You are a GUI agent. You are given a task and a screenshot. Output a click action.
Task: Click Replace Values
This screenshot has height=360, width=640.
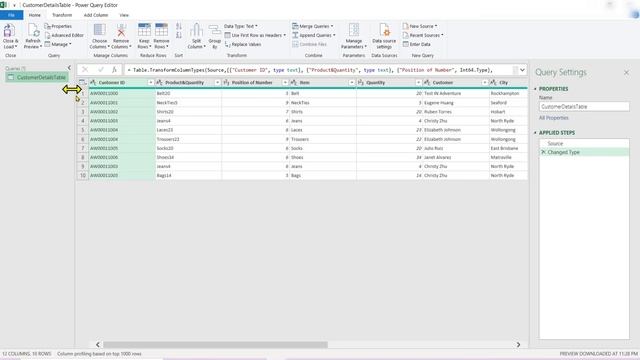[243, 44]
